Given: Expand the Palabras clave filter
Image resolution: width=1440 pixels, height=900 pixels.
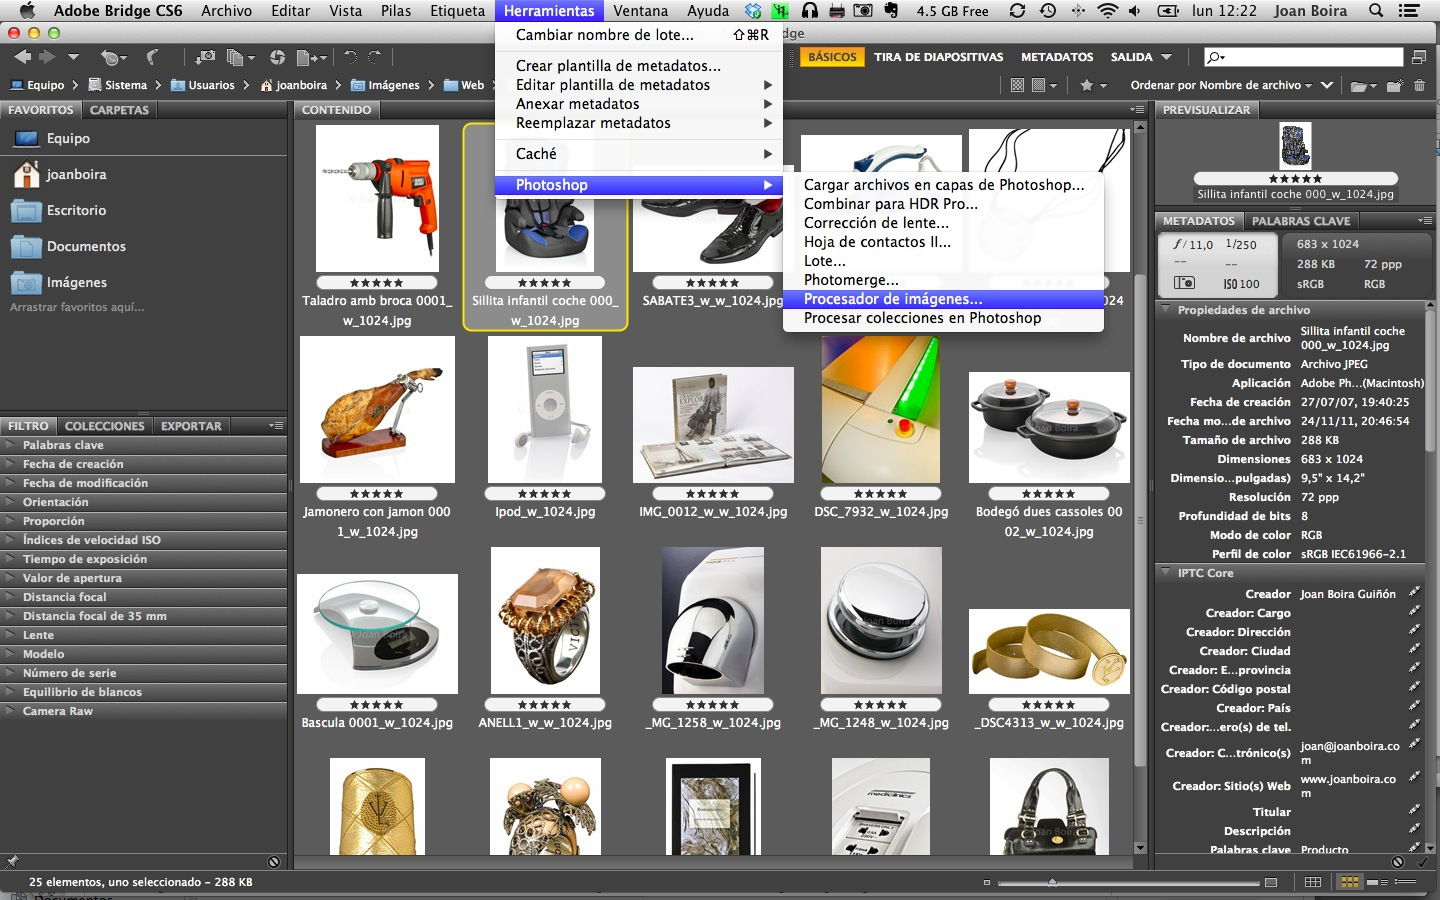Looking at the screenshot, I should (63, 445).
